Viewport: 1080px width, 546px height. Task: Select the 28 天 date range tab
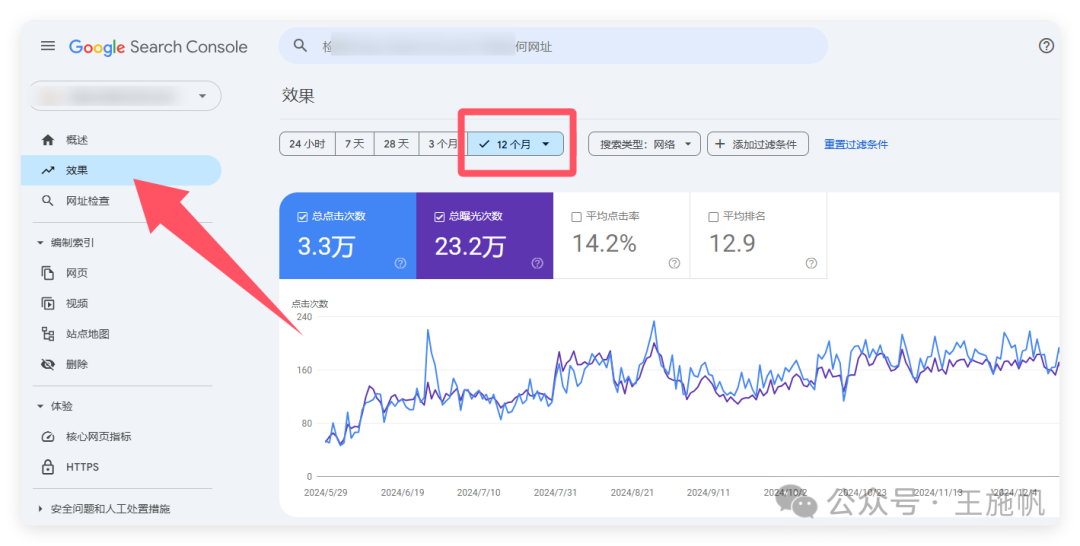[x=396, y=144]
